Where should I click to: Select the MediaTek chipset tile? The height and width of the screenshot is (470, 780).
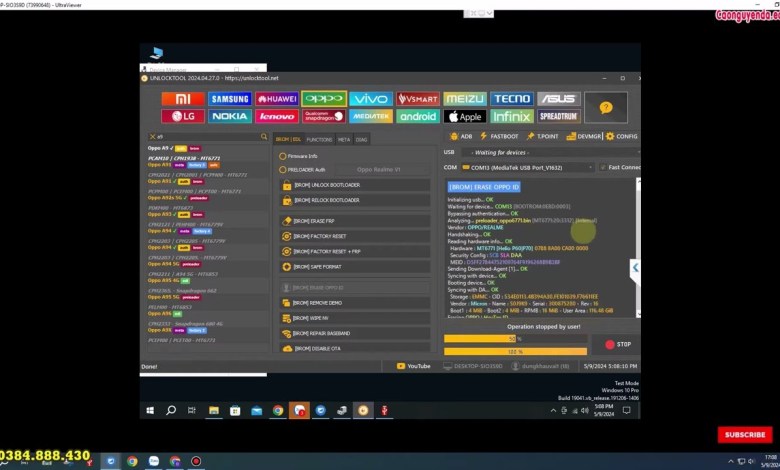pyautogui.click(x=371, y=116)
